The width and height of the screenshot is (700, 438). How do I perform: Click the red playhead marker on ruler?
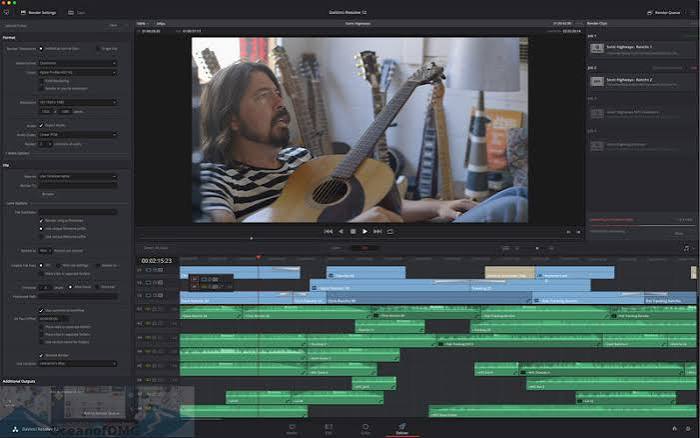coord(258,258)
